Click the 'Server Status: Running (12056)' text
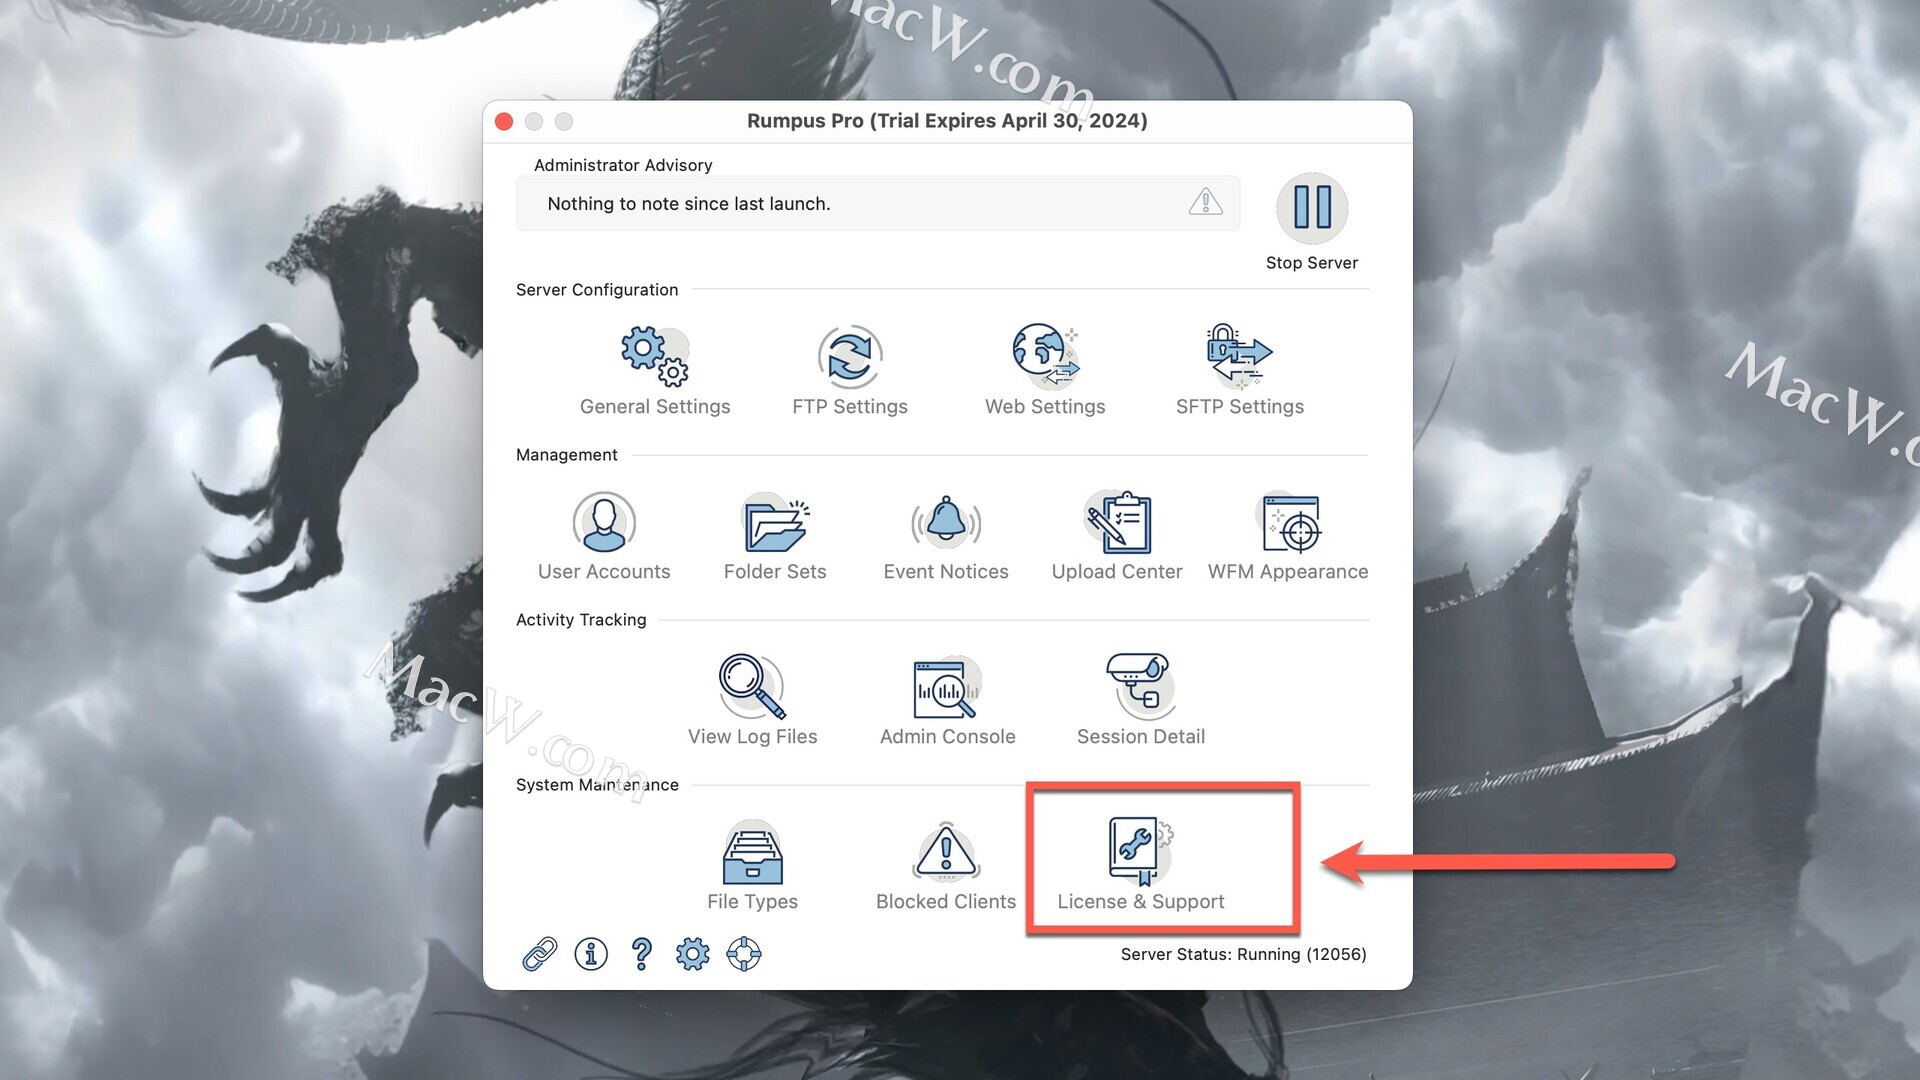 [1243, 954]
